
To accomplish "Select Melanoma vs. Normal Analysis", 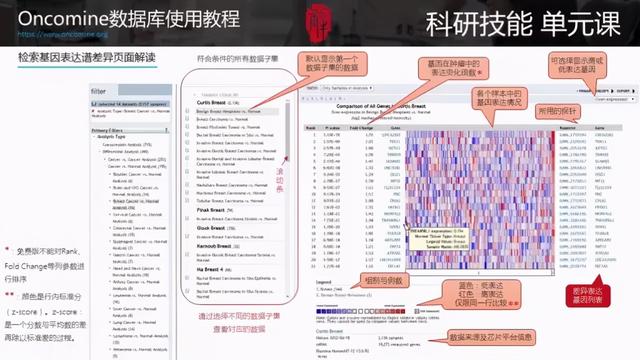I will tap(140, 352).
